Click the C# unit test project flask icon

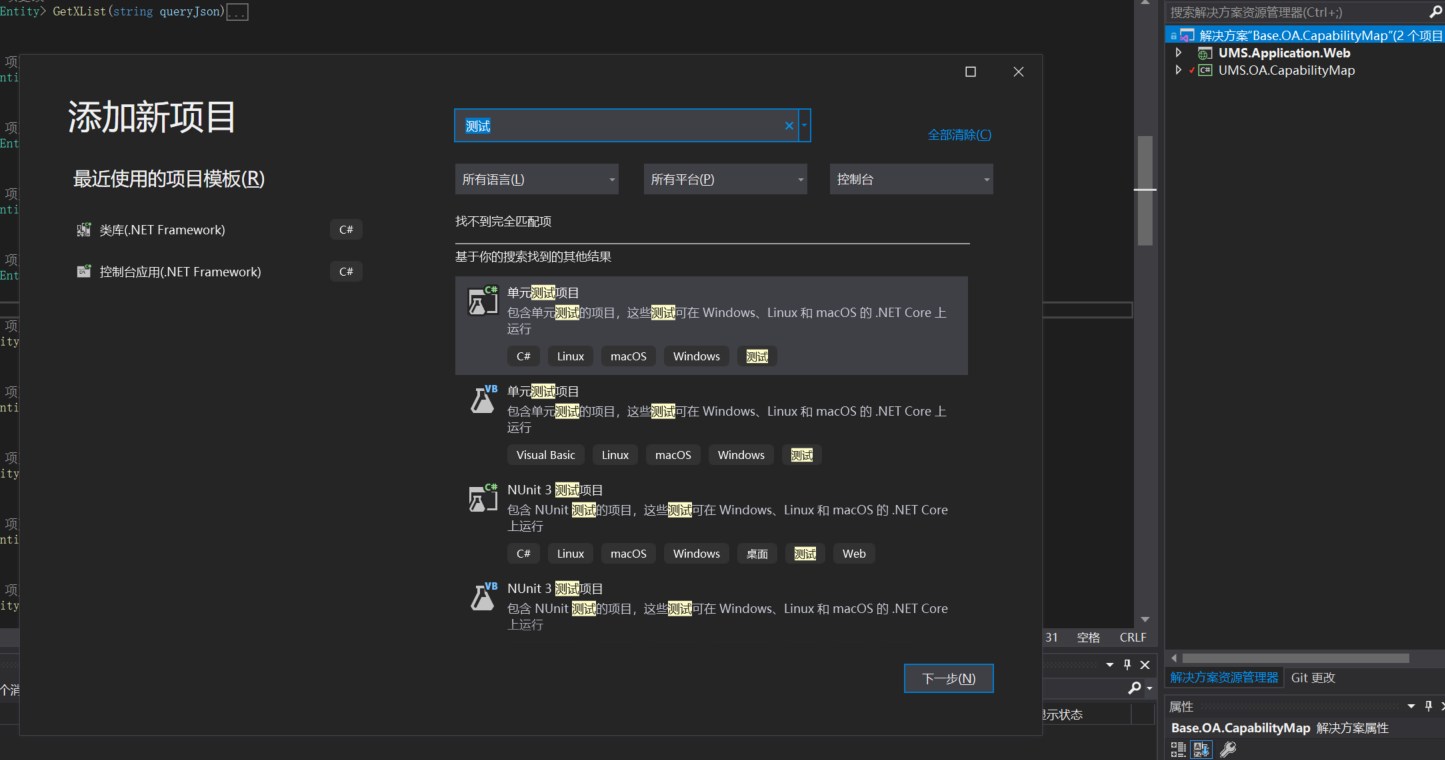tap(484, 301)
